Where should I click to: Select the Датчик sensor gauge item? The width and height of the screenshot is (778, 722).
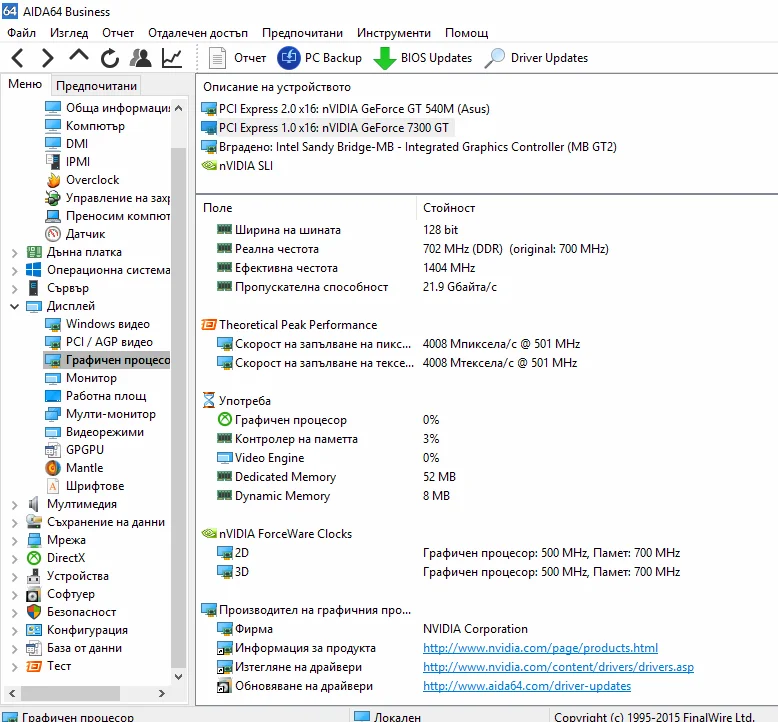tap(75, 234)
